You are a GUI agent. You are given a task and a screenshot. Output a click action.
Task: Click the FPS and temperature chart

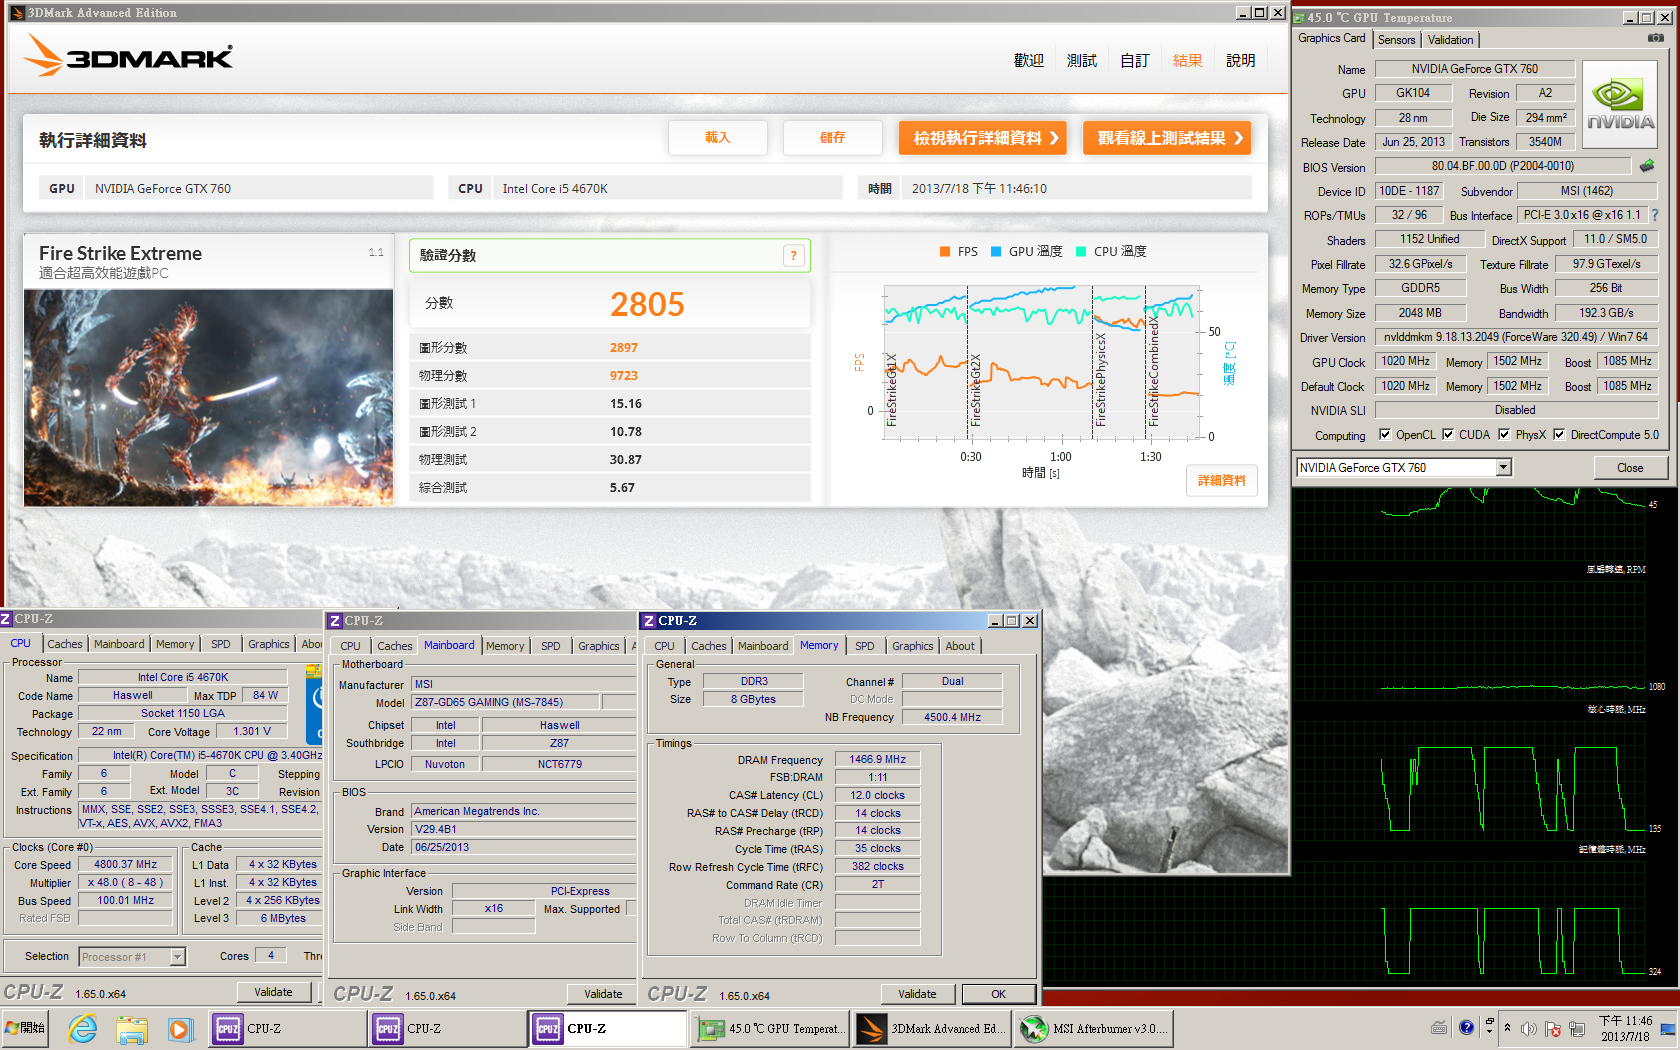1041,362
